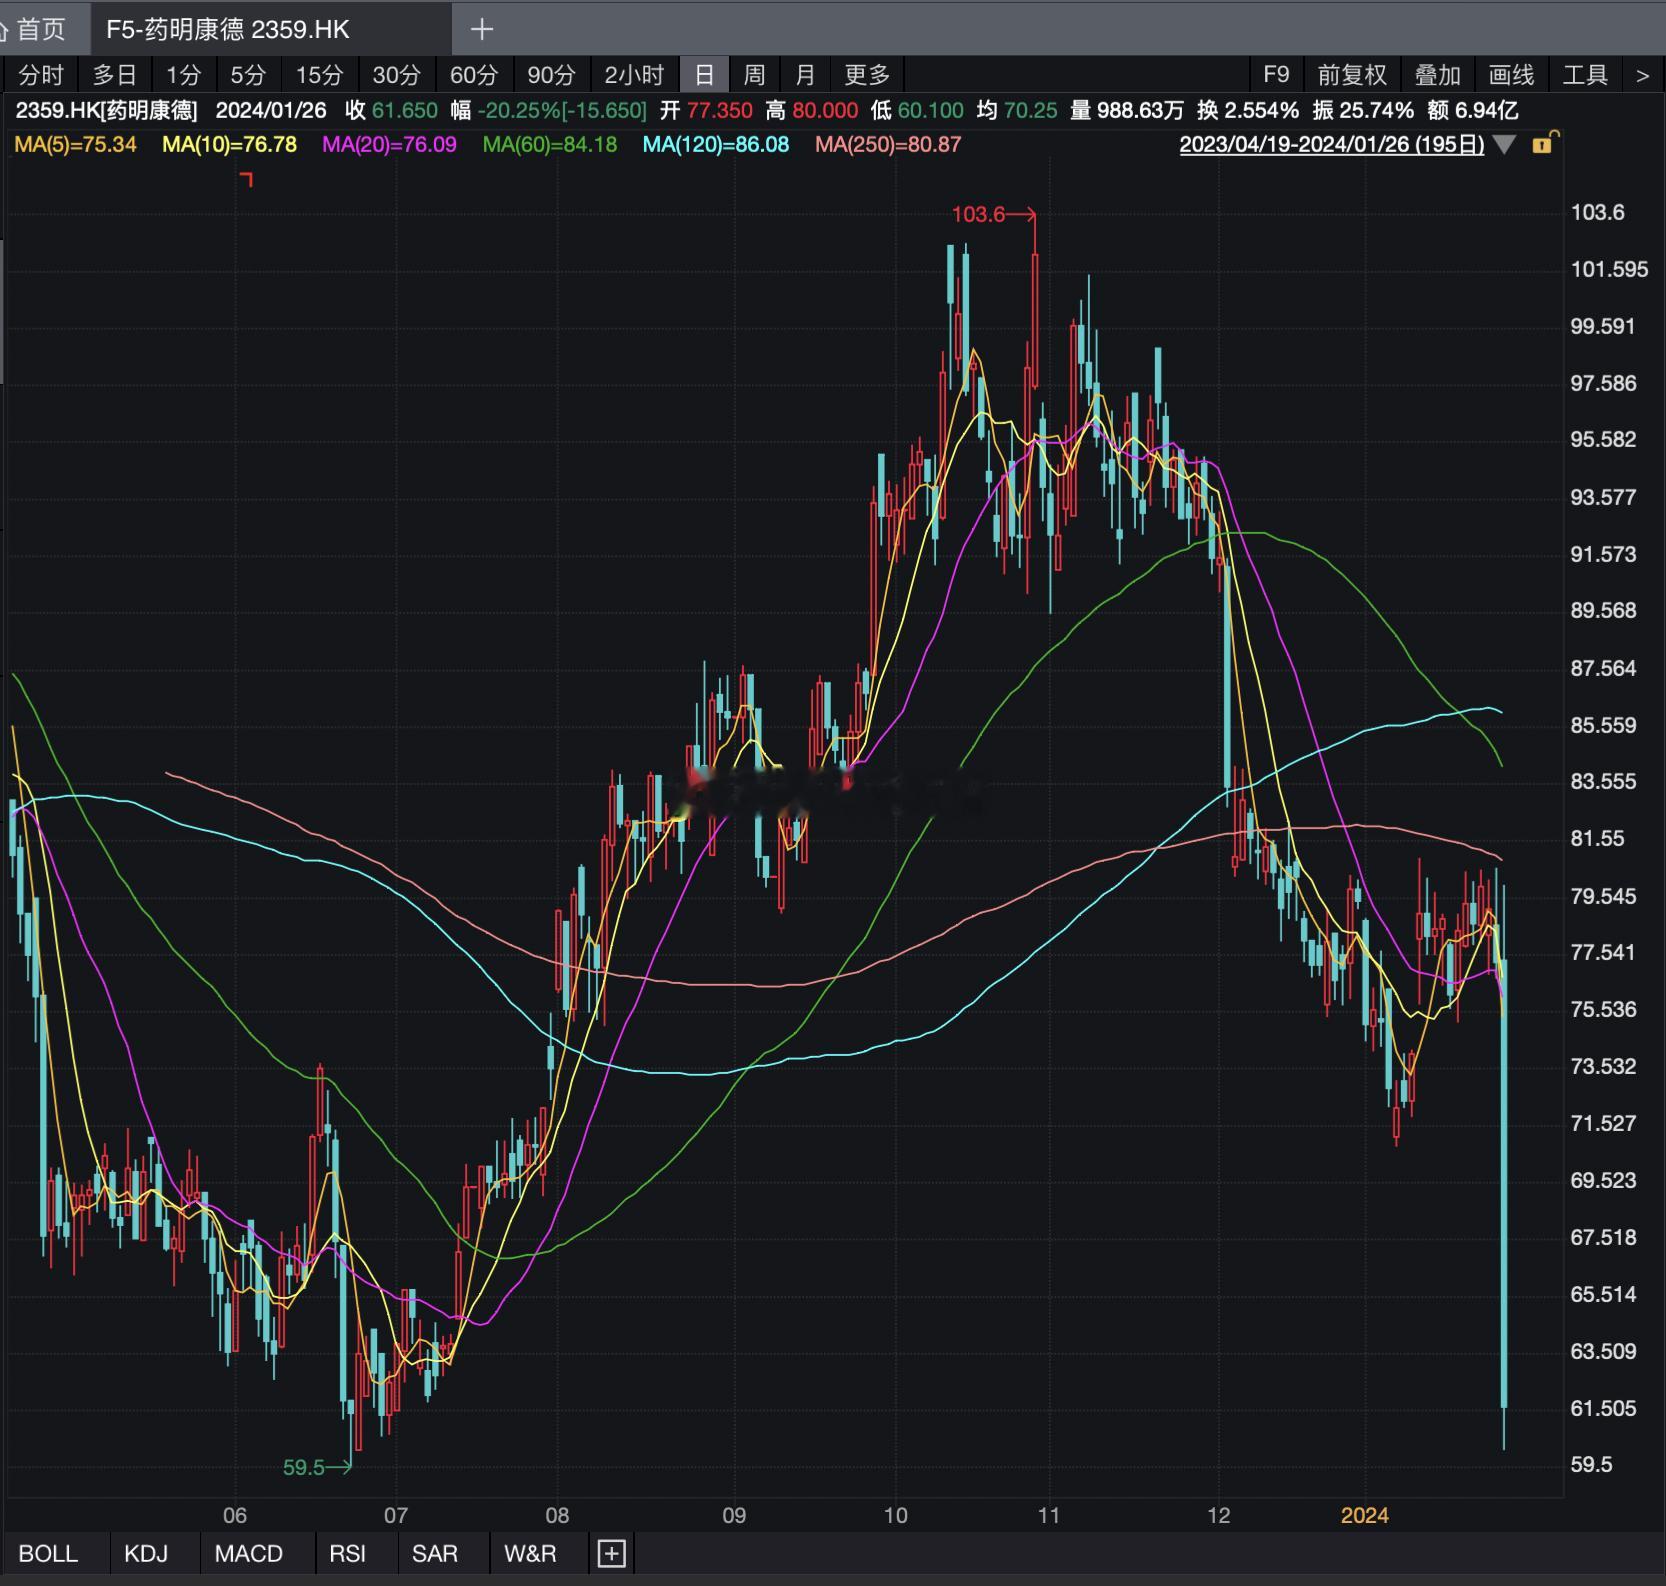Screen dimensions: 1666x1586
Task: Open 画线 drawing tools
Action: (1510, 75)
